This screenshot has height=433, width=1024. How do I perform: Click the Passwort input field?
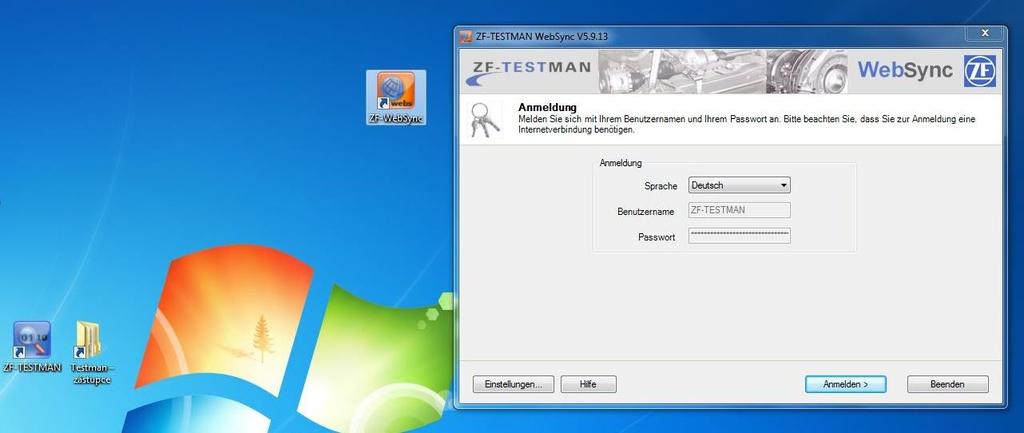click(x=739, y=236)
